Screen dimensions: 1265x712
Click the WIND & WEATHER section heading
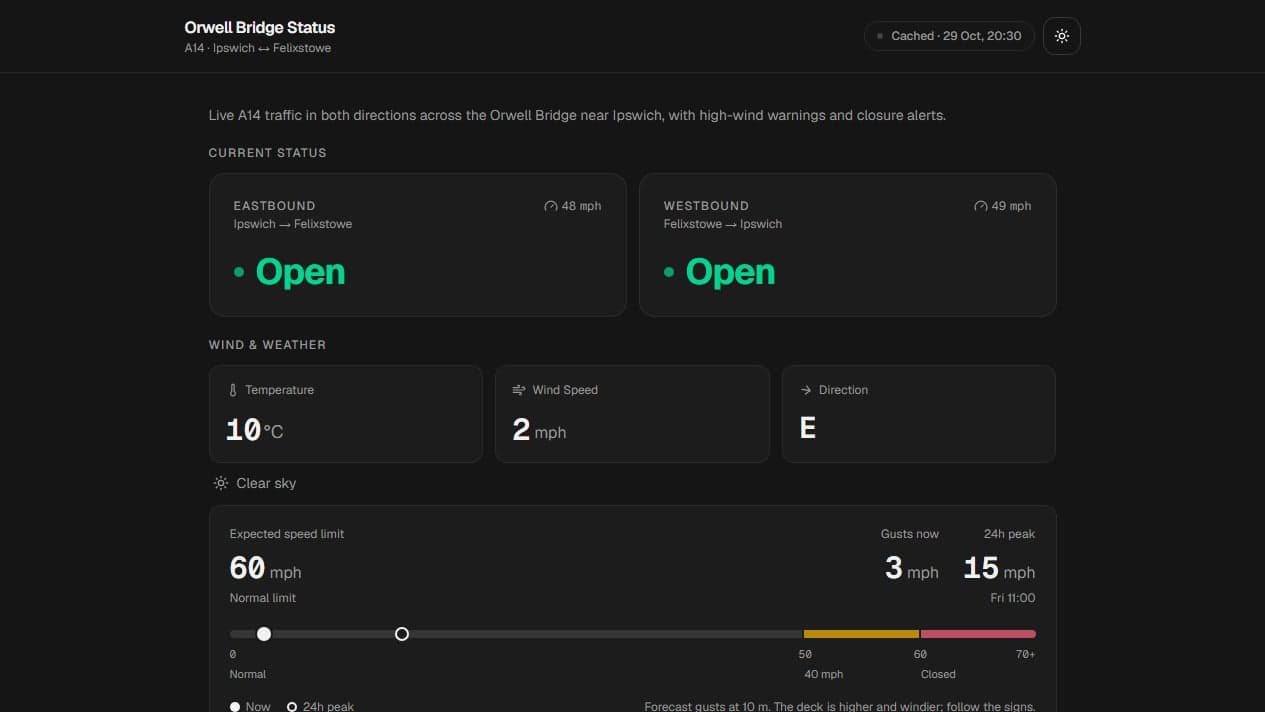pyautogui.click(x=267, y=345)
